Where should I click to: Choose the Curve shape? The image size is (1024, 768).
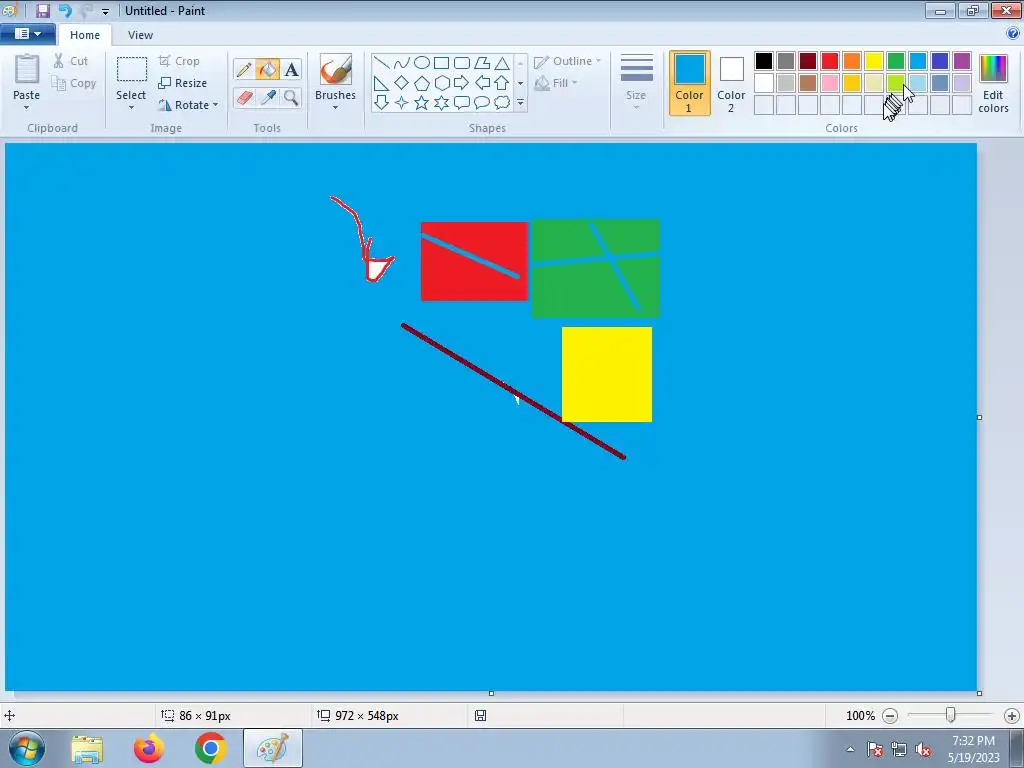point(402,63)
